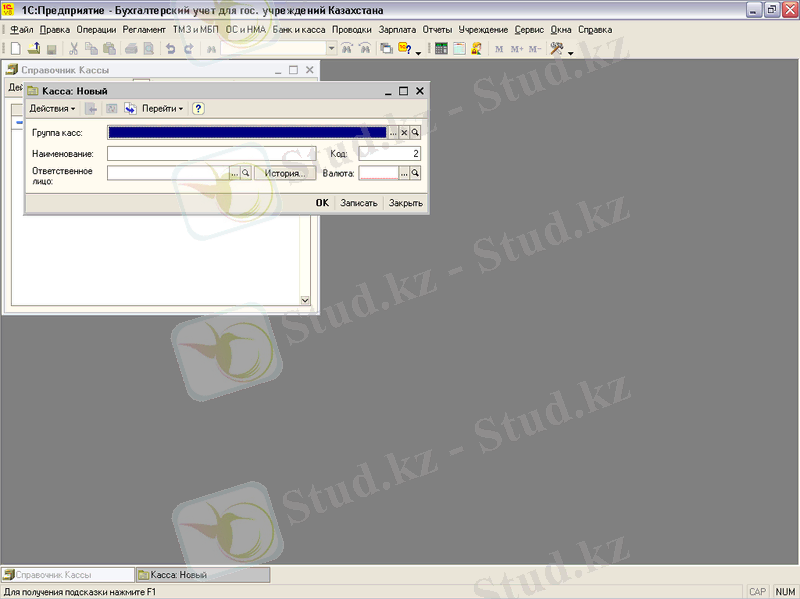Click the Ответственное лицо input field

coord(168,173)
